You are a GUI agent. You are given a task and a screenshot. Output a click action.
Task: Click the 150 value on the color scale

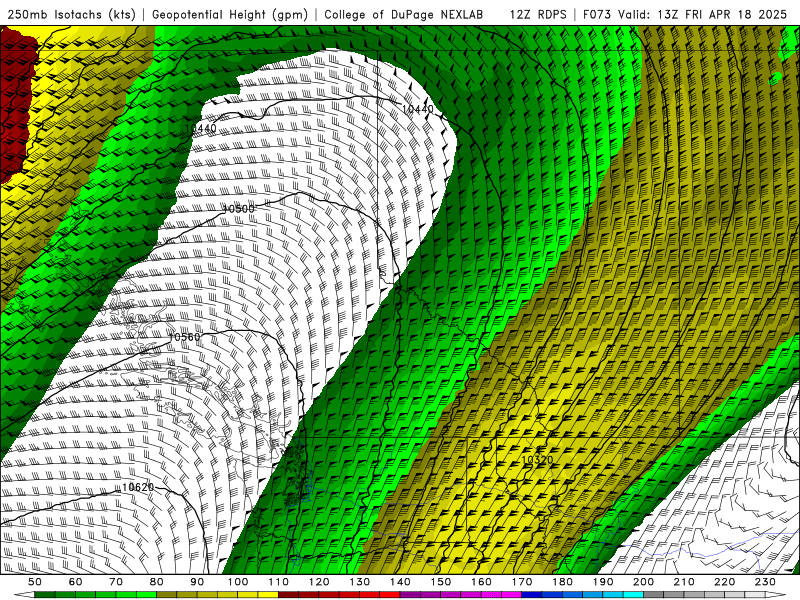pyautogui.click(x=441, y=582)
